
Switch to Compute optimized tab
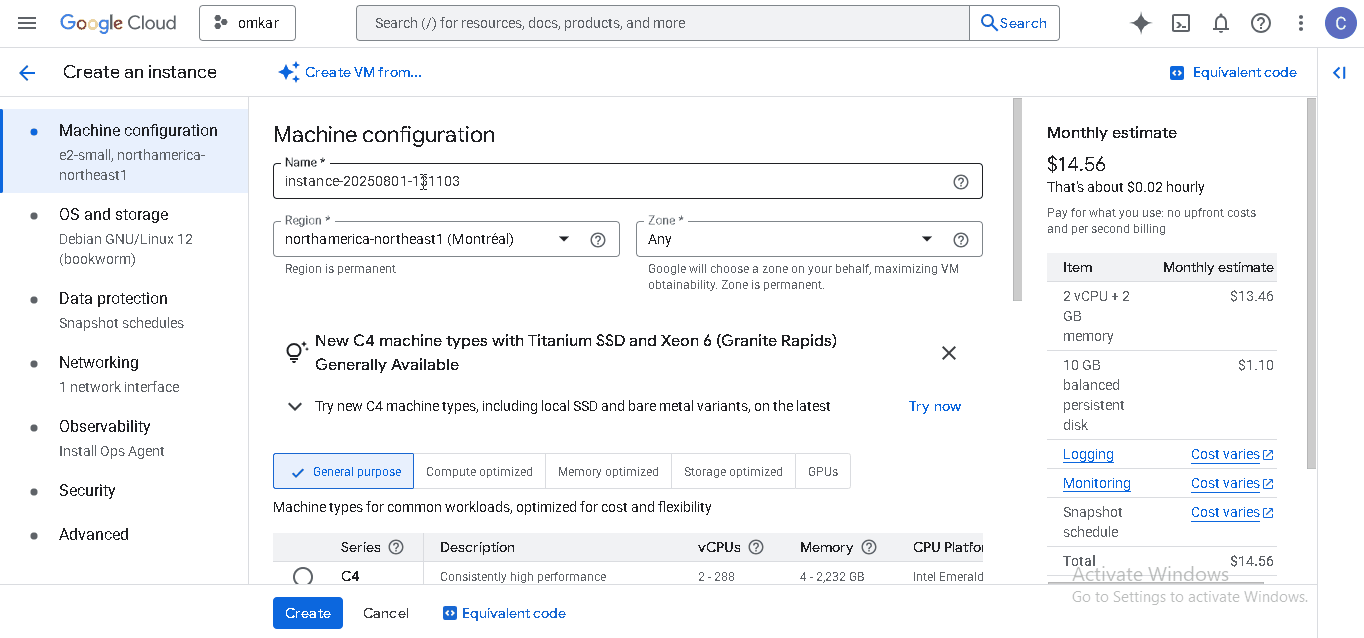pos(479,472)
